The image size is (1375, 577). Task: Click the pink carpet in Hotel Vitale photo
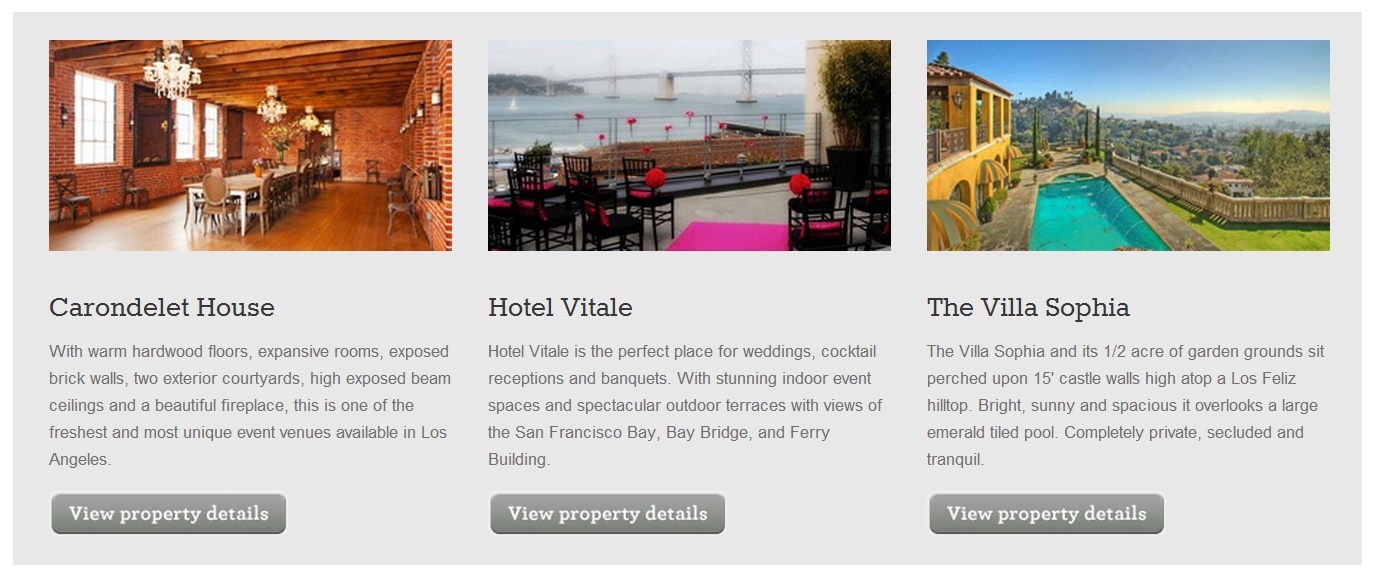[x=727, y=237]
